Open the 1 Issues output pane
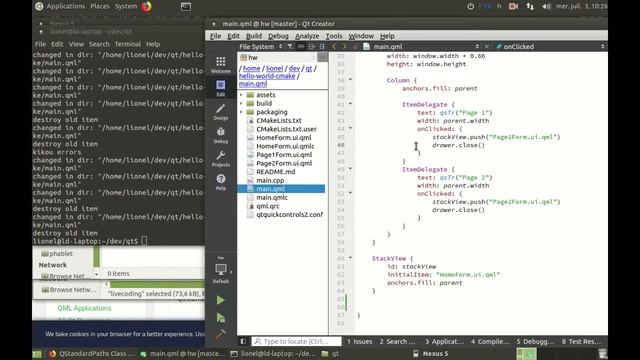 tap(359, 341)
